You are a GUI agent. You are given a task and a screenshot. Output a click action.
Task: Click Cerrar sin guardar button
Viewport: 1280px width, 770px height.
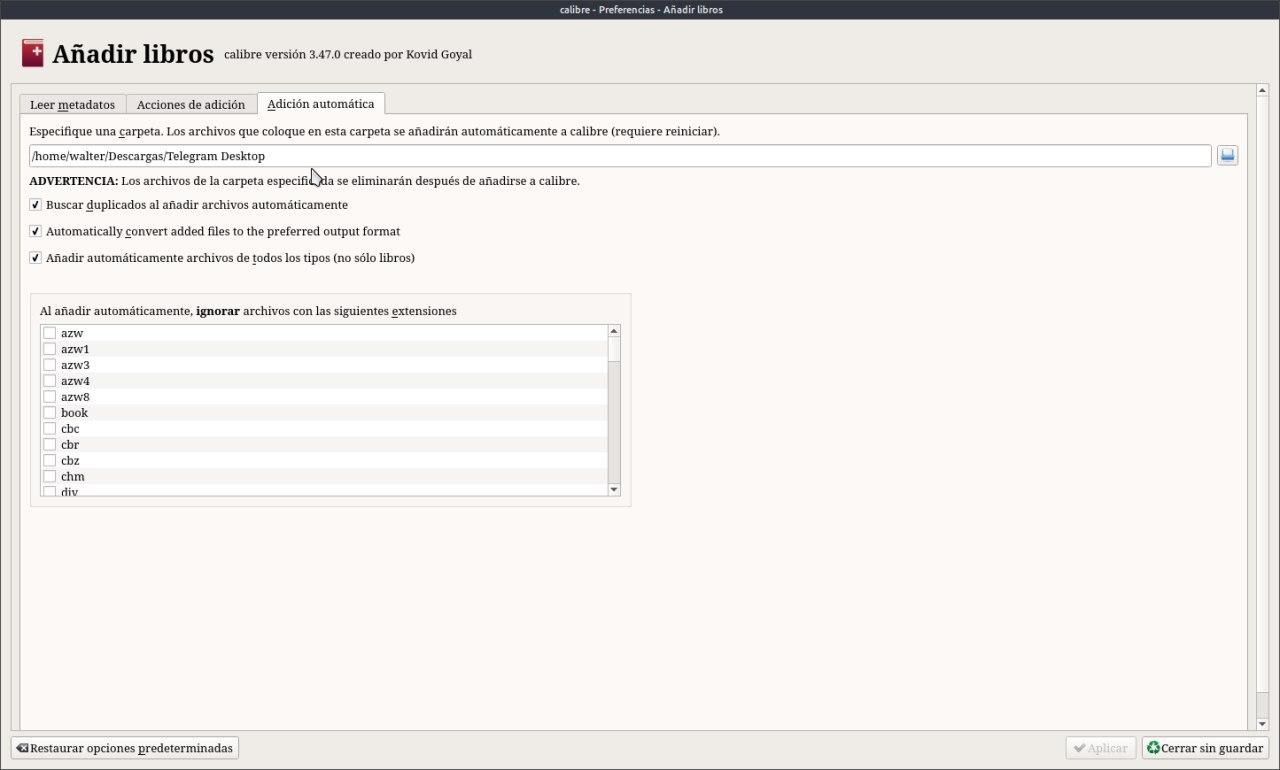[1205, 748]
